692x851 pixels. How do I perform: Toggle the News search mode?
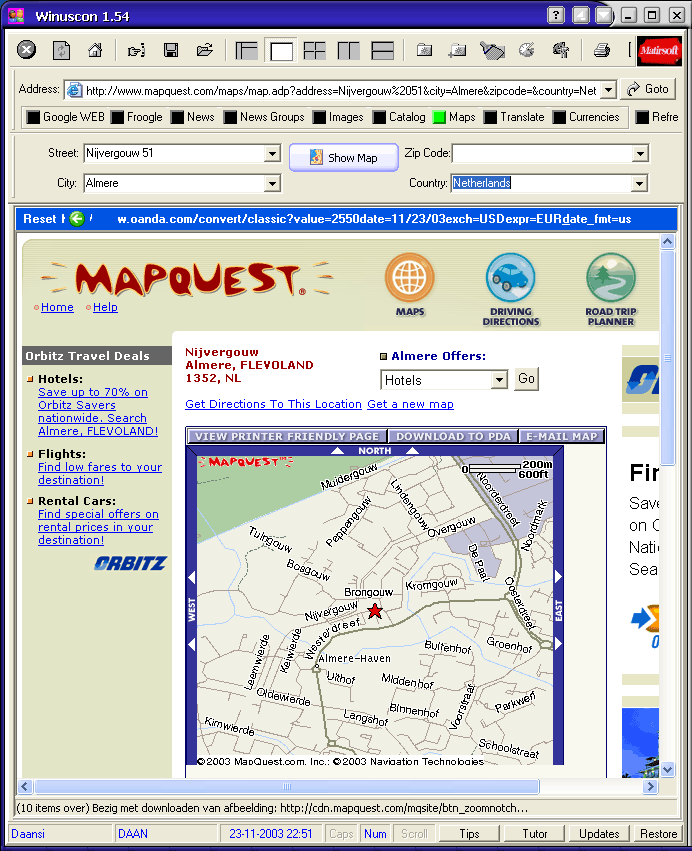click(x=193, y=117)
